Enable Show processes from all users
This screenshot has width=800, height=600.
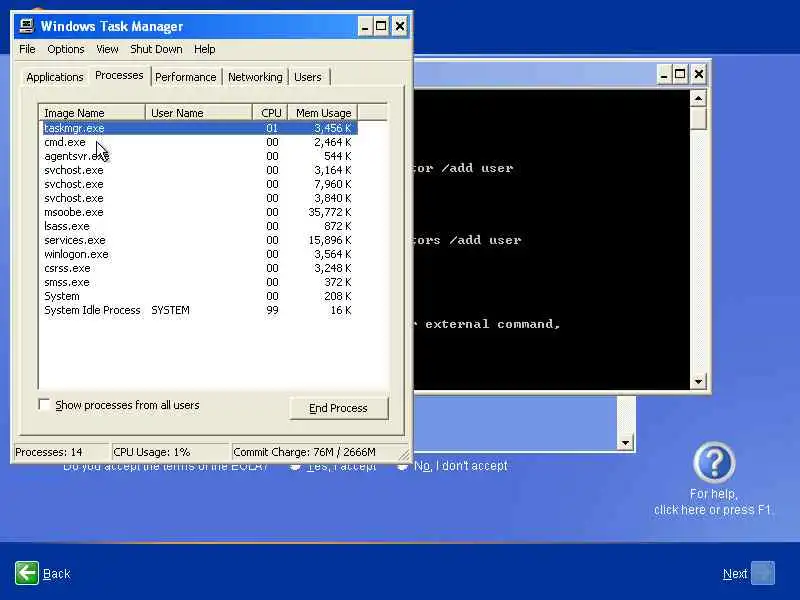(44, 405)
